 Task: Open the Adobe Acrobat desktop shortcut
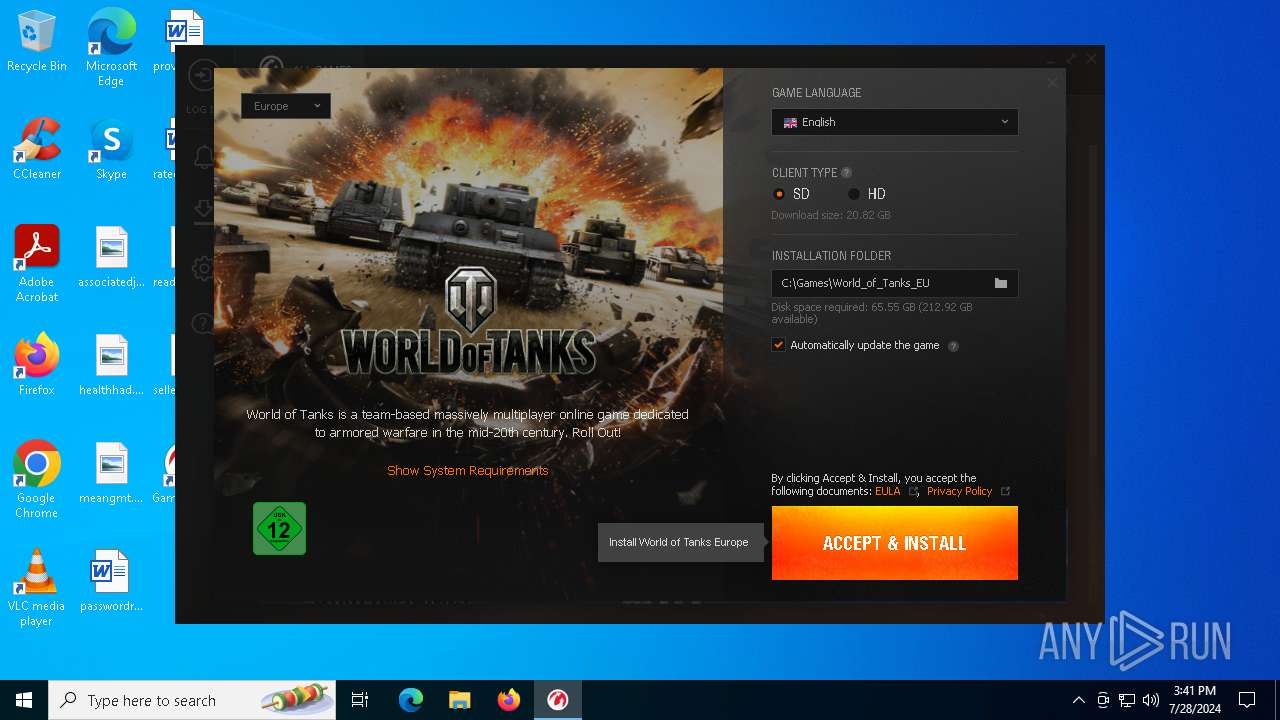click(x=37, y=264)
